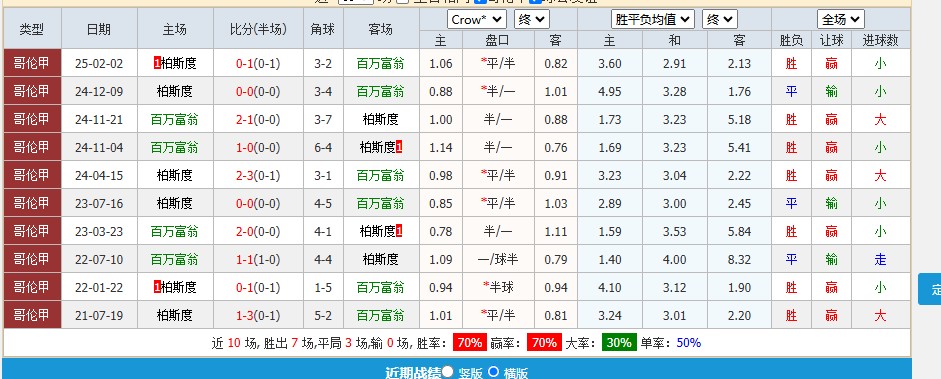941x379 pixels.
Task: Click the away odds value 8.32
Action: pos(739,260)
